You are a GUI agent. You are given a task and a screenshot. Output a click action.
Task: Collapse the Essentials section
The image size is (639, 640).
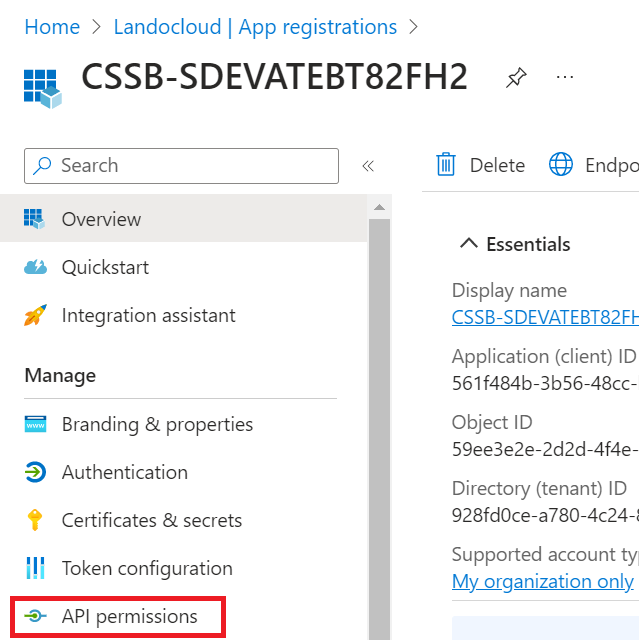[467, 244]
